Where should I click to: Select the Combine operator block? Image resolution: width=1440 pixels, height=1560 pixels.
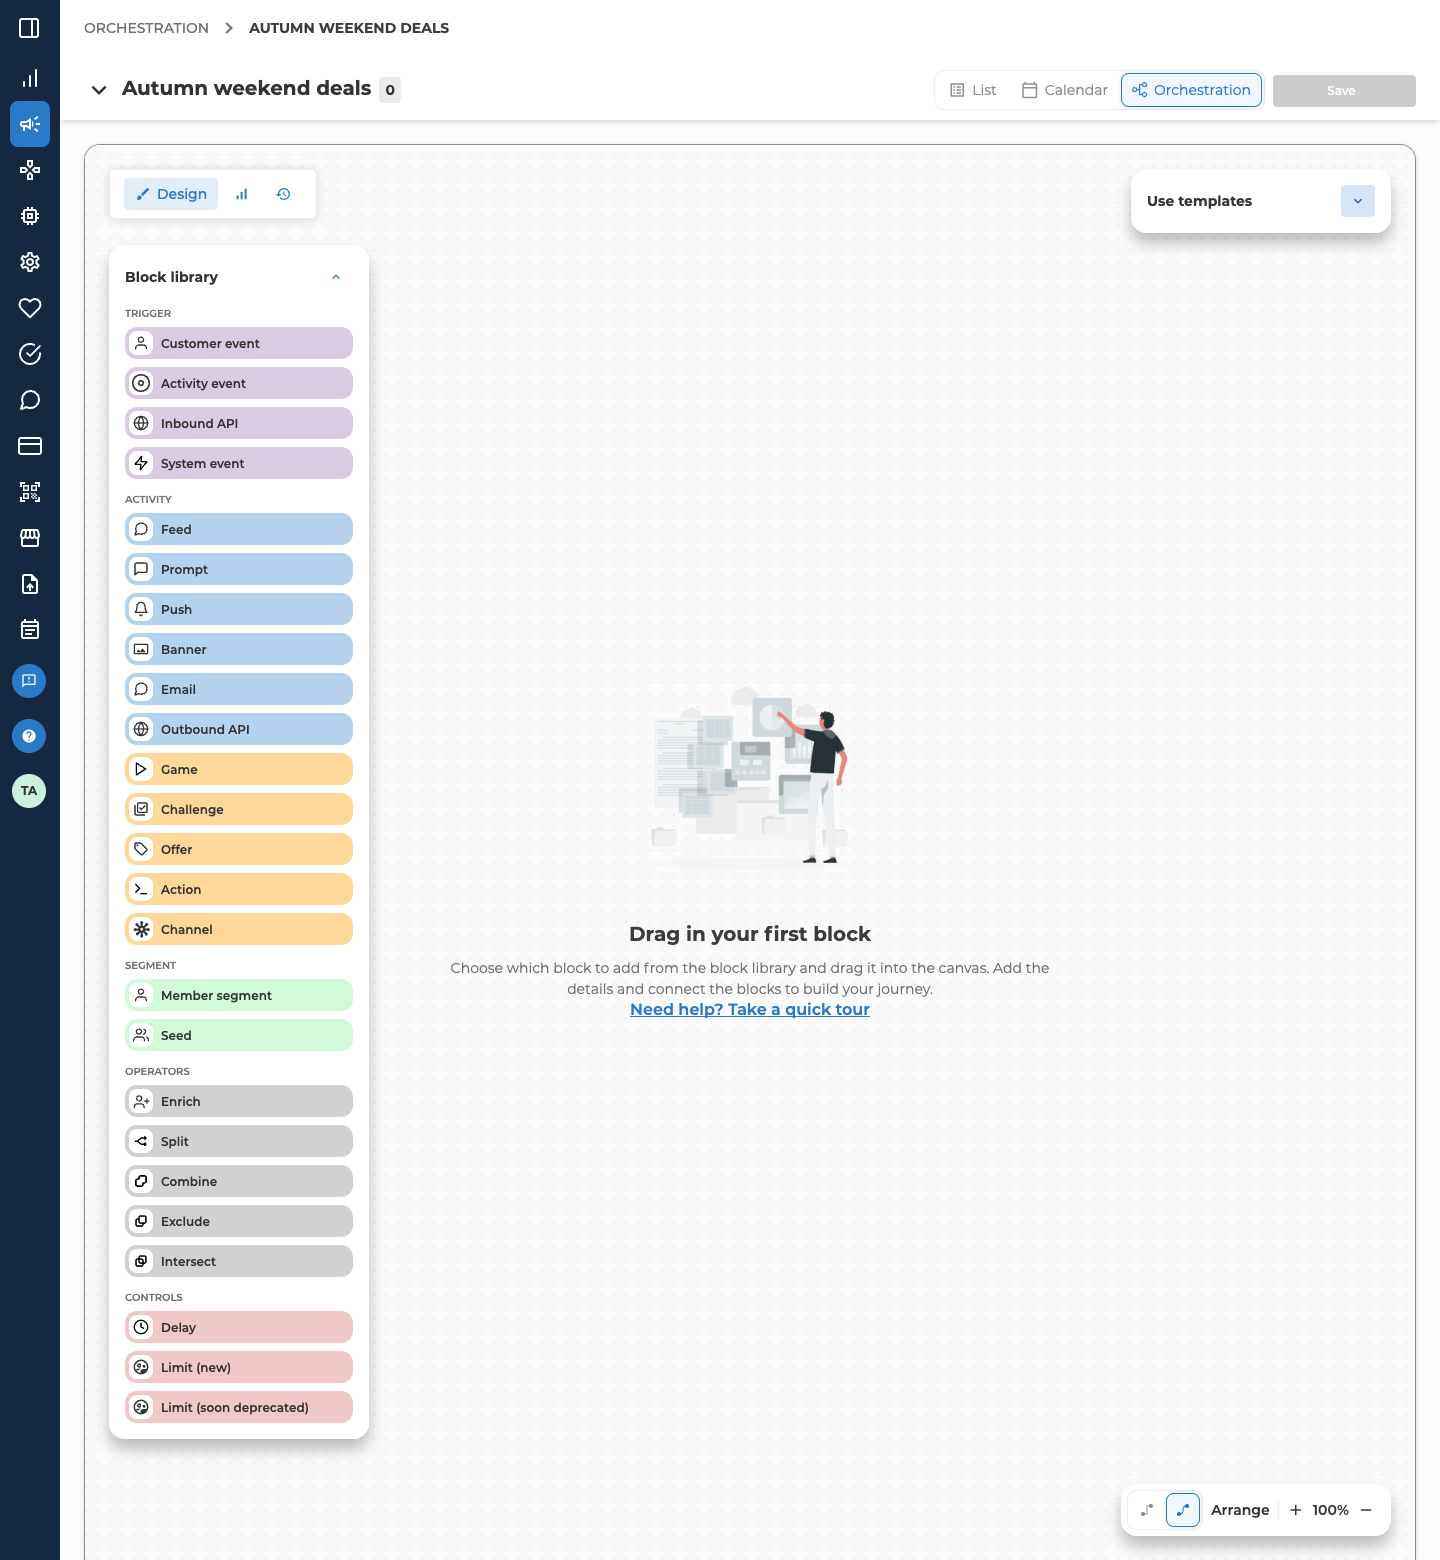pos(239,1181)
